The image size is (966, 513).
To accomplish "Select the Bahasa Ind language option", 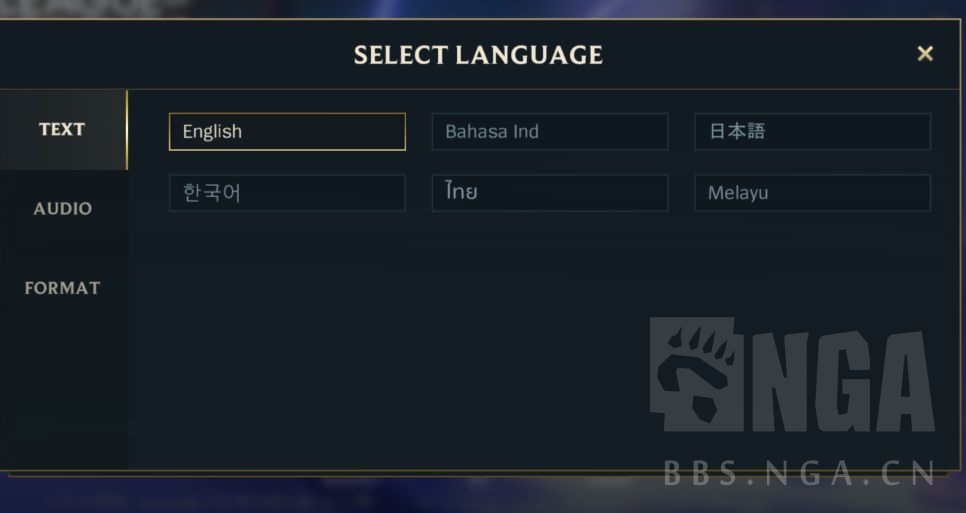I will [549, 132].
